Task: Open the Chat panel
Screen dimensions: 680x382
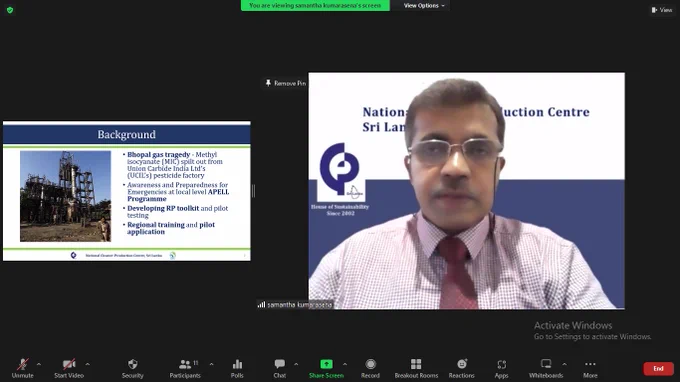Action: pyautogui.click(x=280, y=369)
